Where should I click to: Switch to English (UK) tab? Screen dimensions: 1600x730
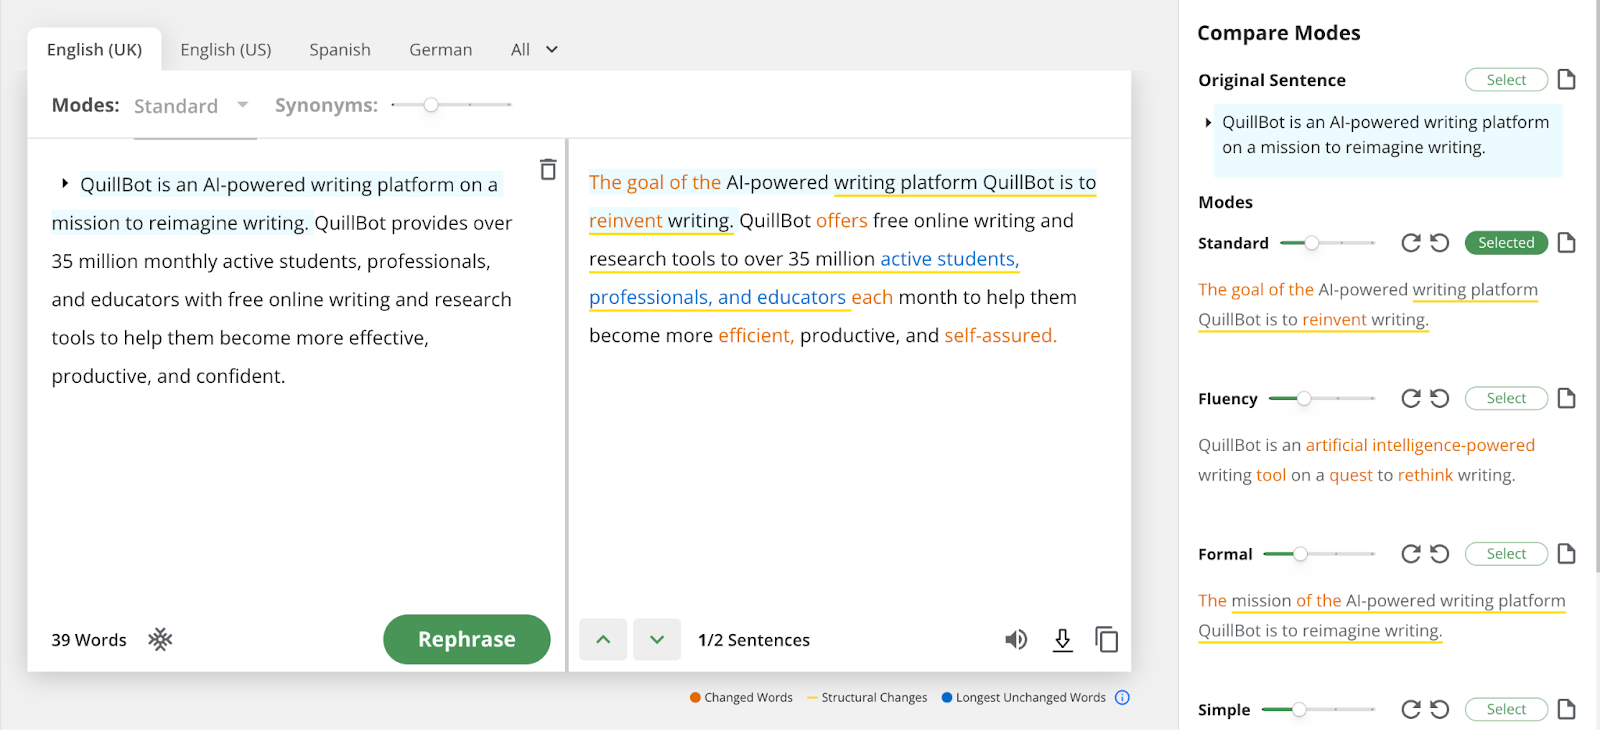(x=94, y=49)
